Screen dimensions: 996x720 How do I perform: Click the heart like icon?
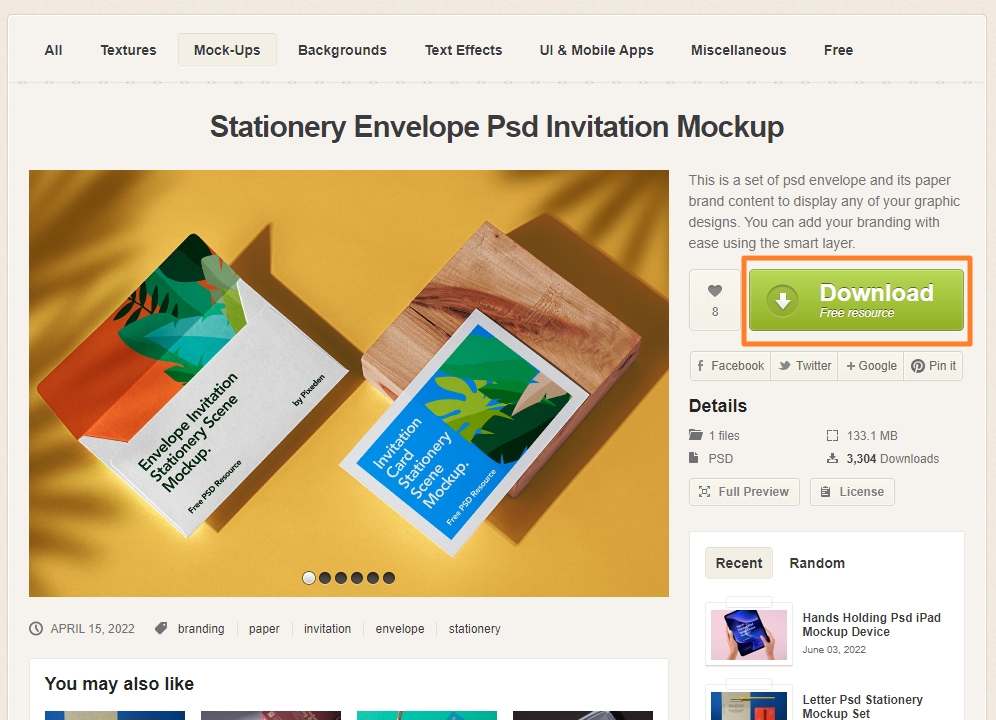[x=715, y=290]
